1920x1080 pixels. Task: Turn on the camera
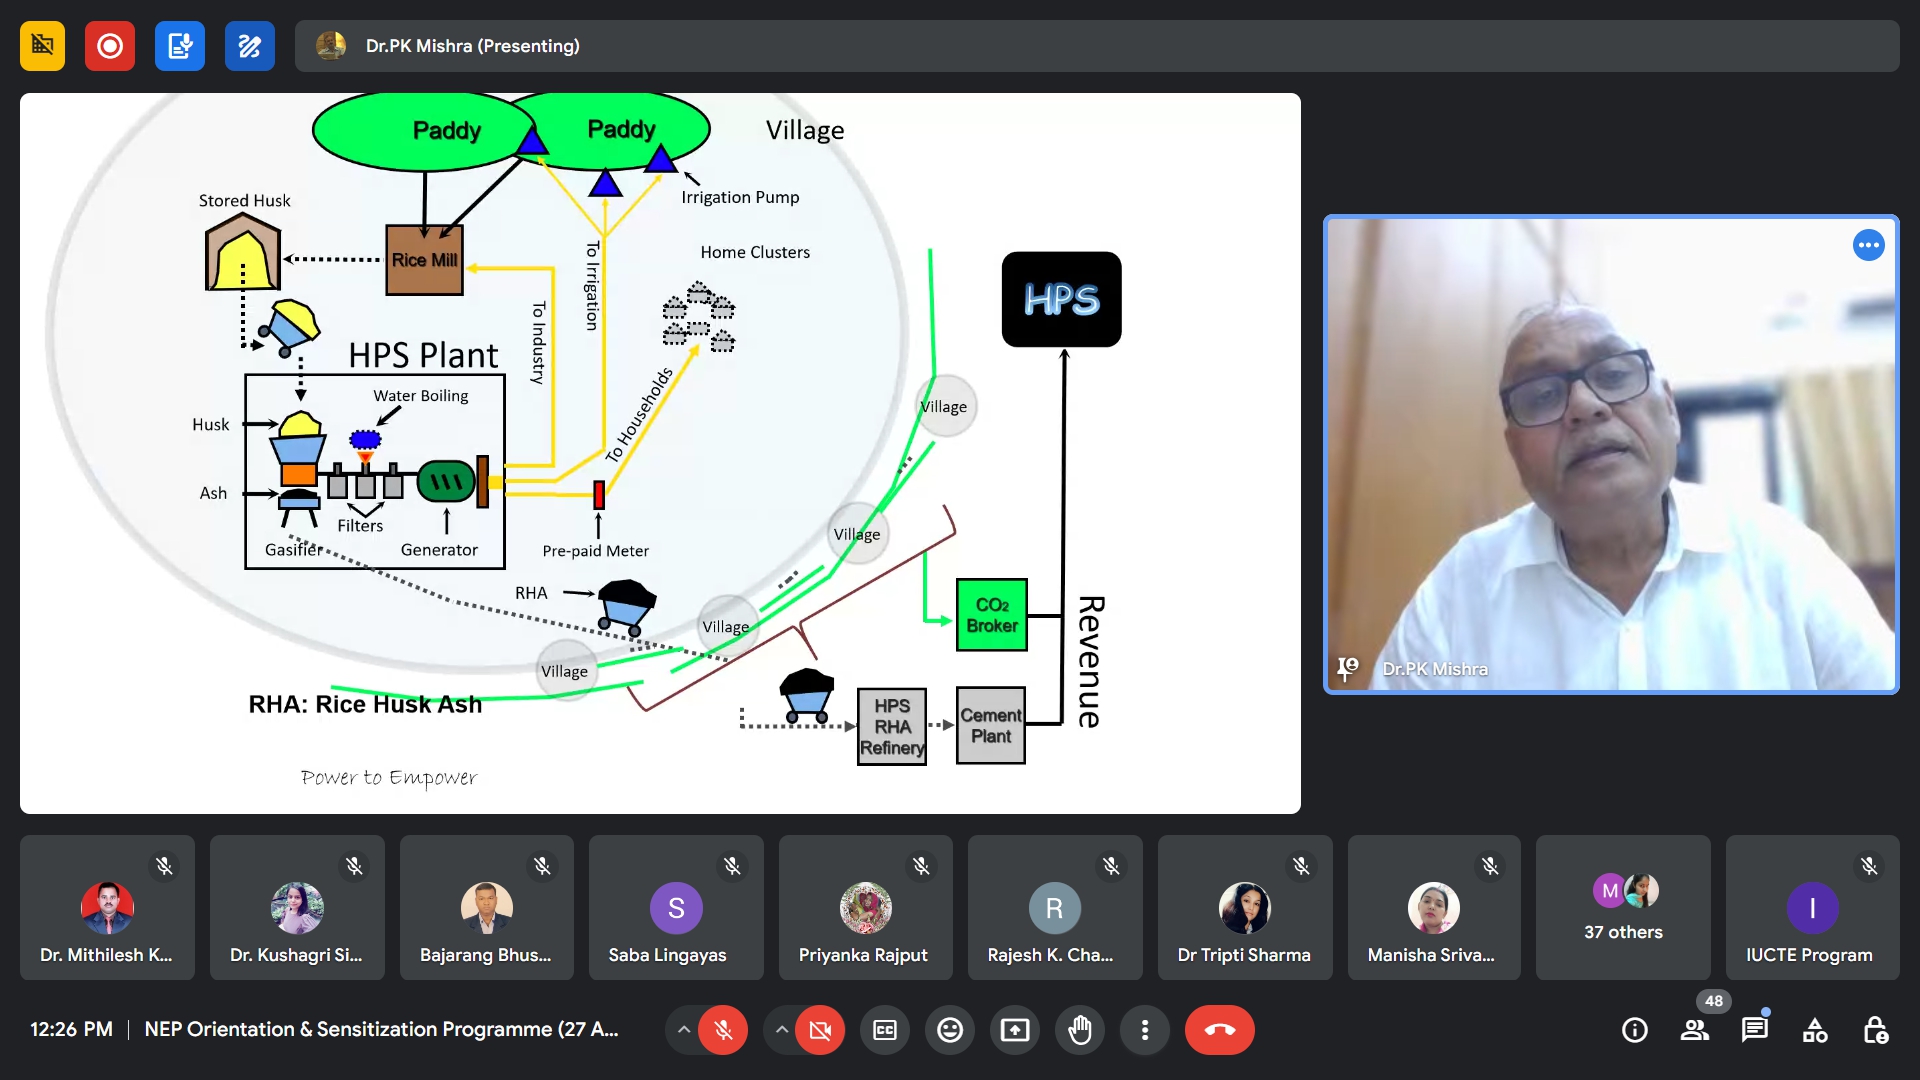pos(820,1030)
